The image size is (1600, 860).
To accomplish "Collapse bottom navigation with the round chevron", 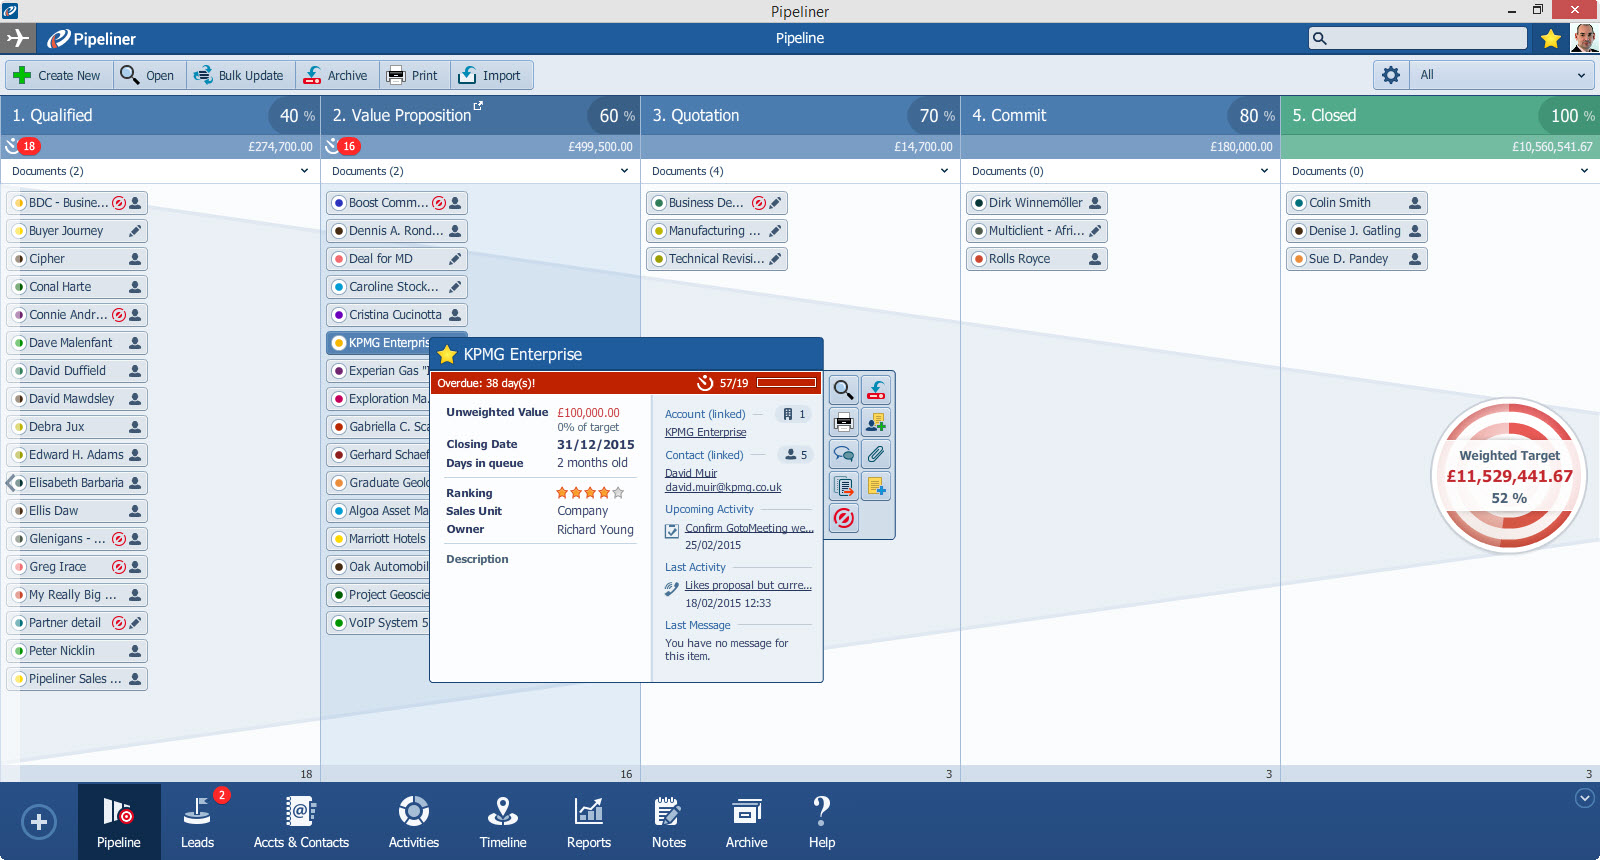I will pyautogui.click(x=1584, y=798).
